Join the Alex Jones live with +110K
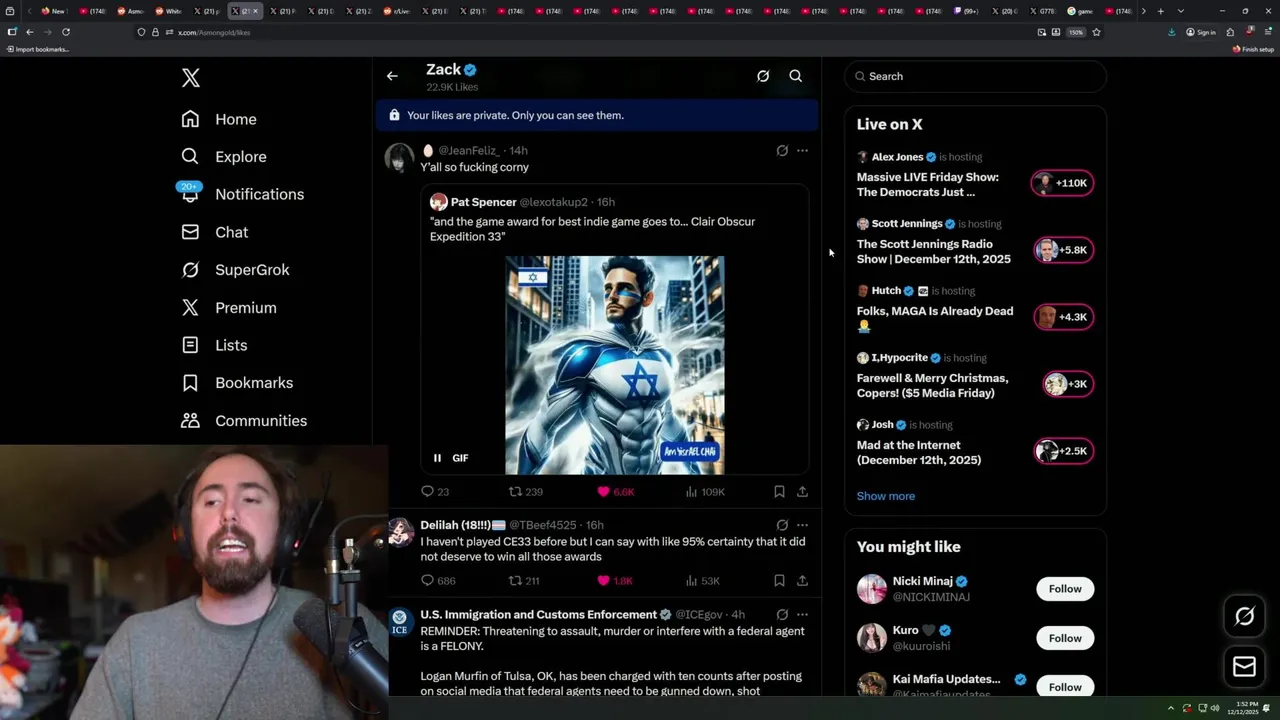Screen dimensions: 1280x720 click(1062, 183)
